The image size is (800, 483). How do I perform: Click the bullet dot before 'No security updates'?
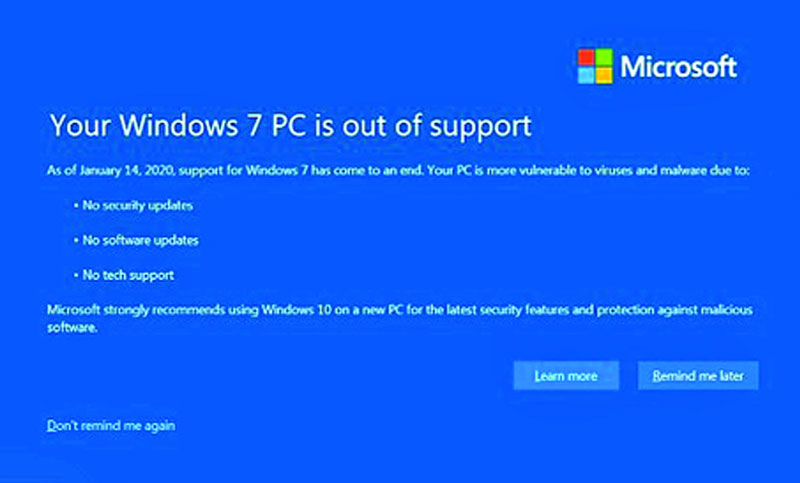76,206
